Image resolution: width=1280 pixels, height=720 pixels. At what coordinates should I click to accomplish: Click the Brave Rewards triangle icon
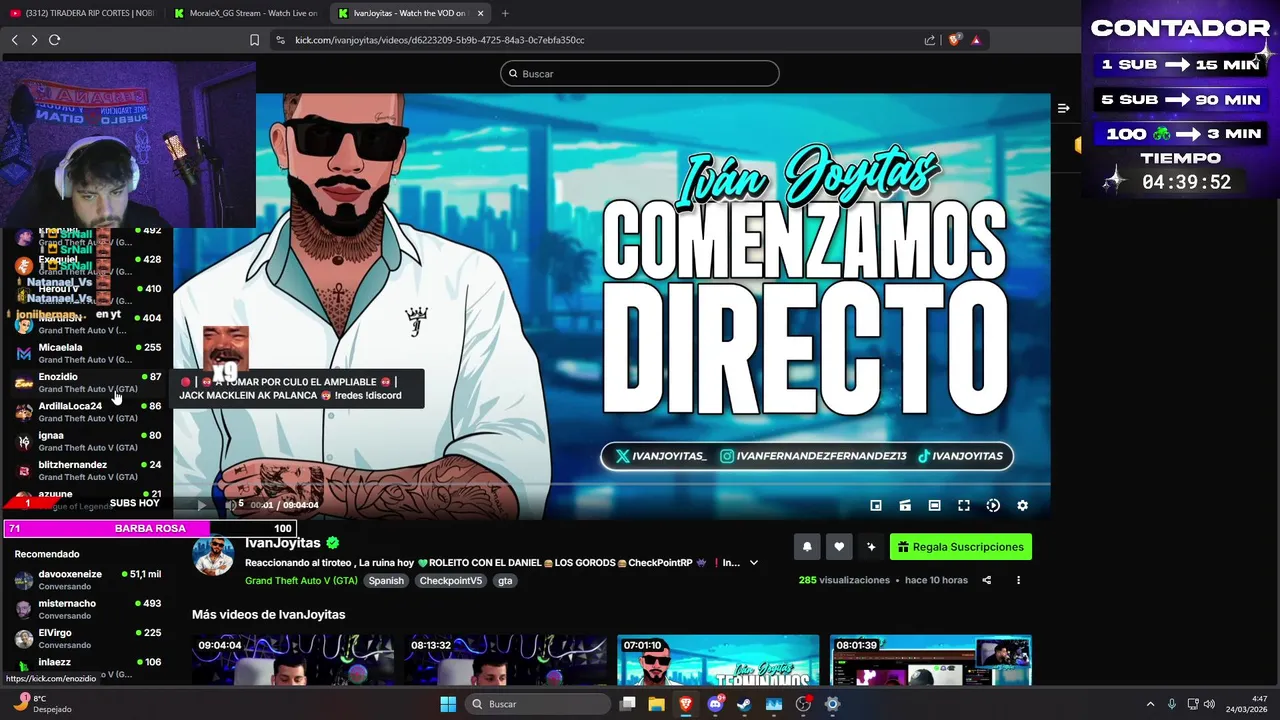click(976, 40)
